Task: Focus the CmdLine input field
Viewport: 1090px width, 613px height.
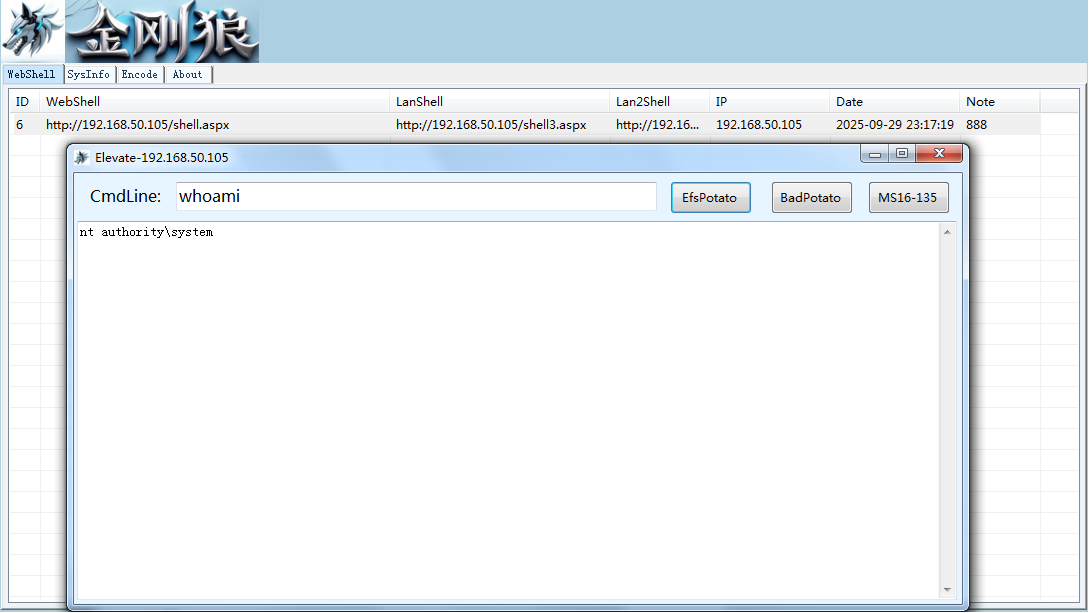Action: 416,197
